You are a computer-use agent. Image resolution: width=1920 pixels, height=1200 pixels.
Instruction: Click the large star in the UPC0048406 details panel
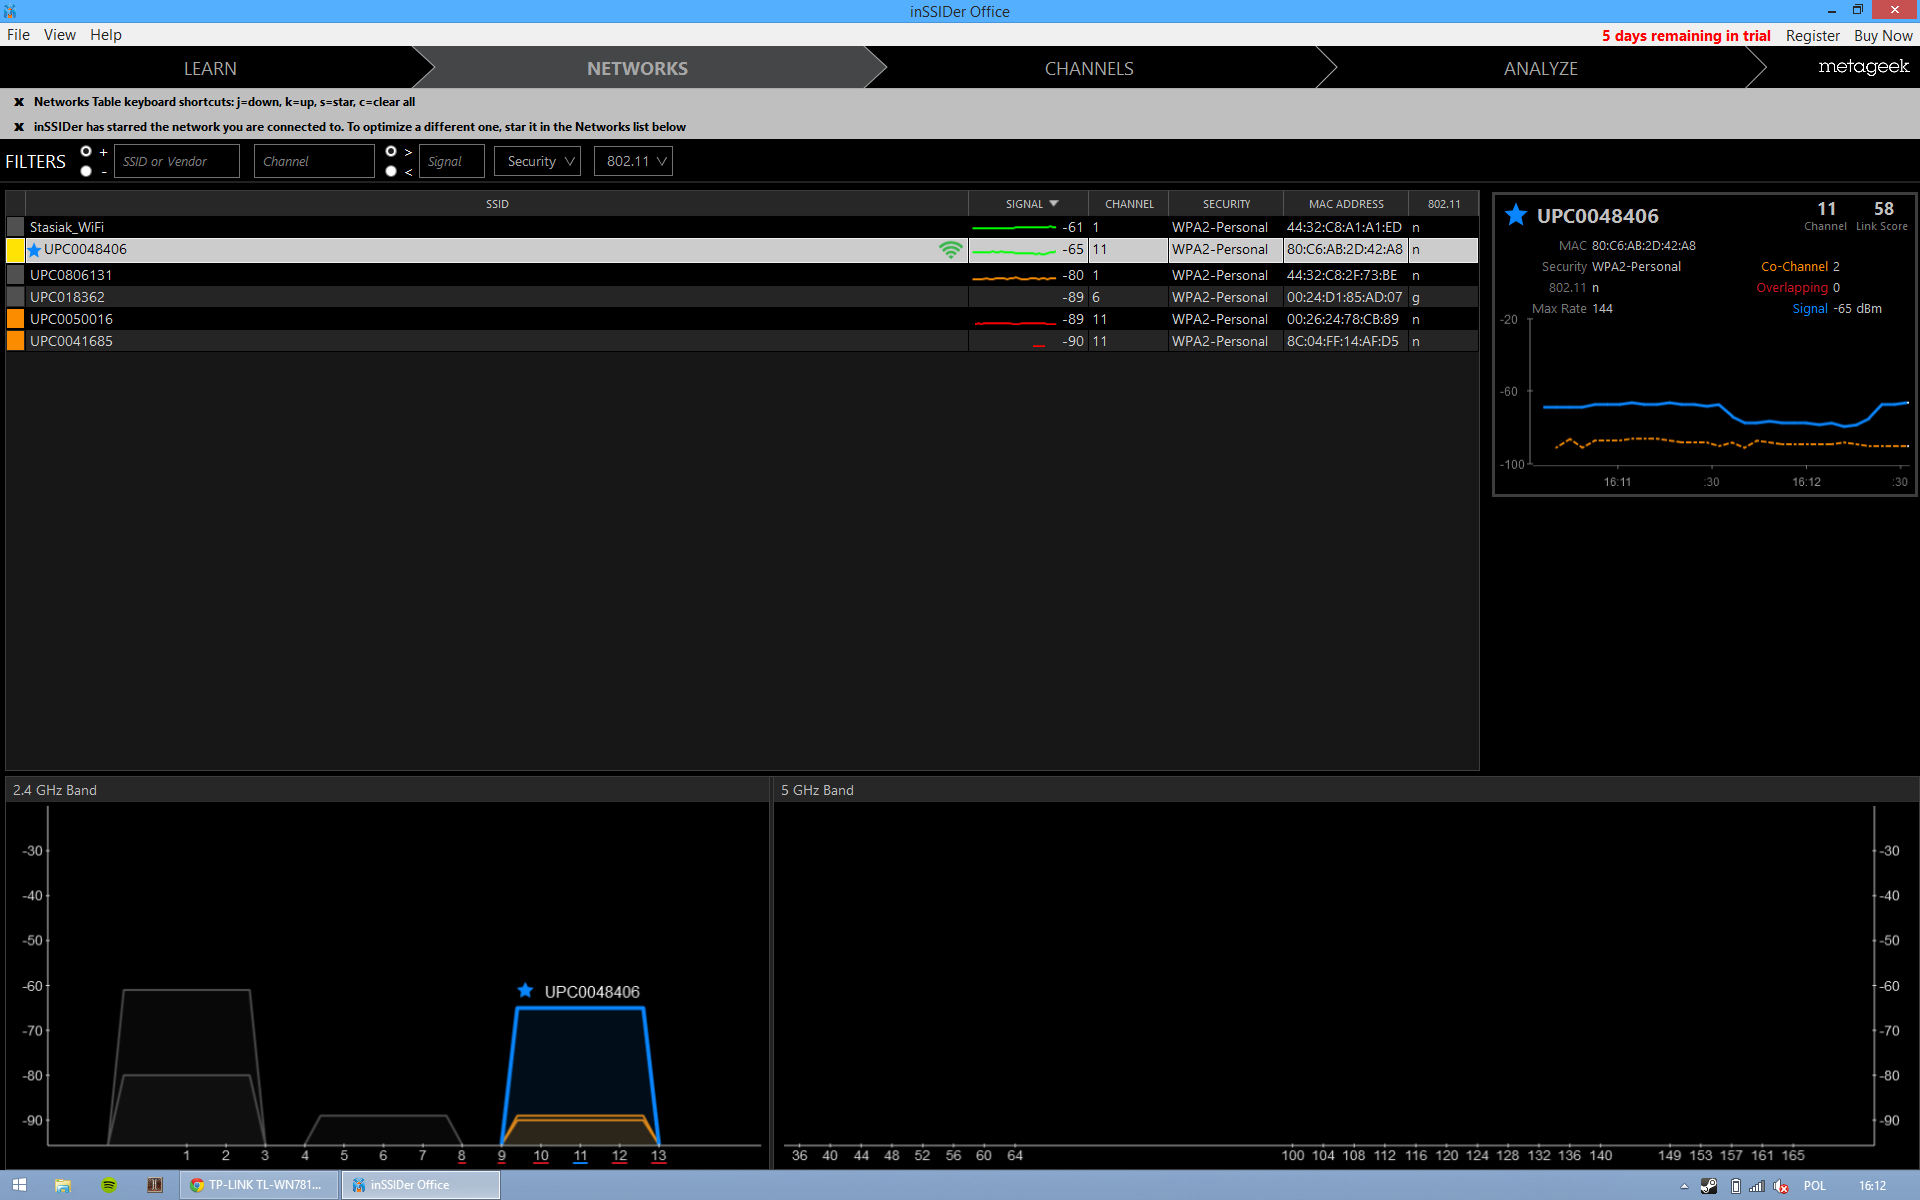(x=1516, y=215)
